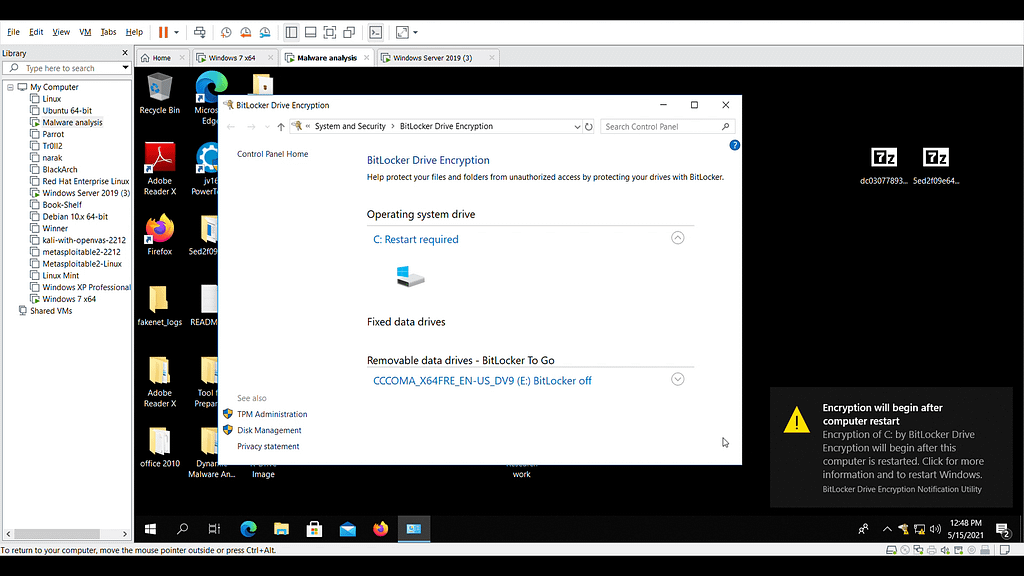
Task: Select the 5ed2f09e64 7z archive on desktop
Action: coord(936,166)
